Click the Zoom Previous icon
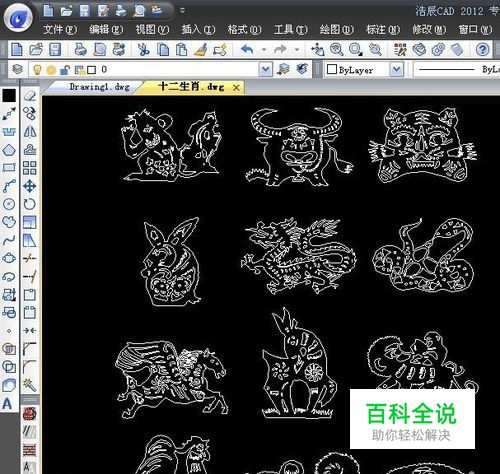The width and height of the screenshot is (500, 474). point(375,50)
